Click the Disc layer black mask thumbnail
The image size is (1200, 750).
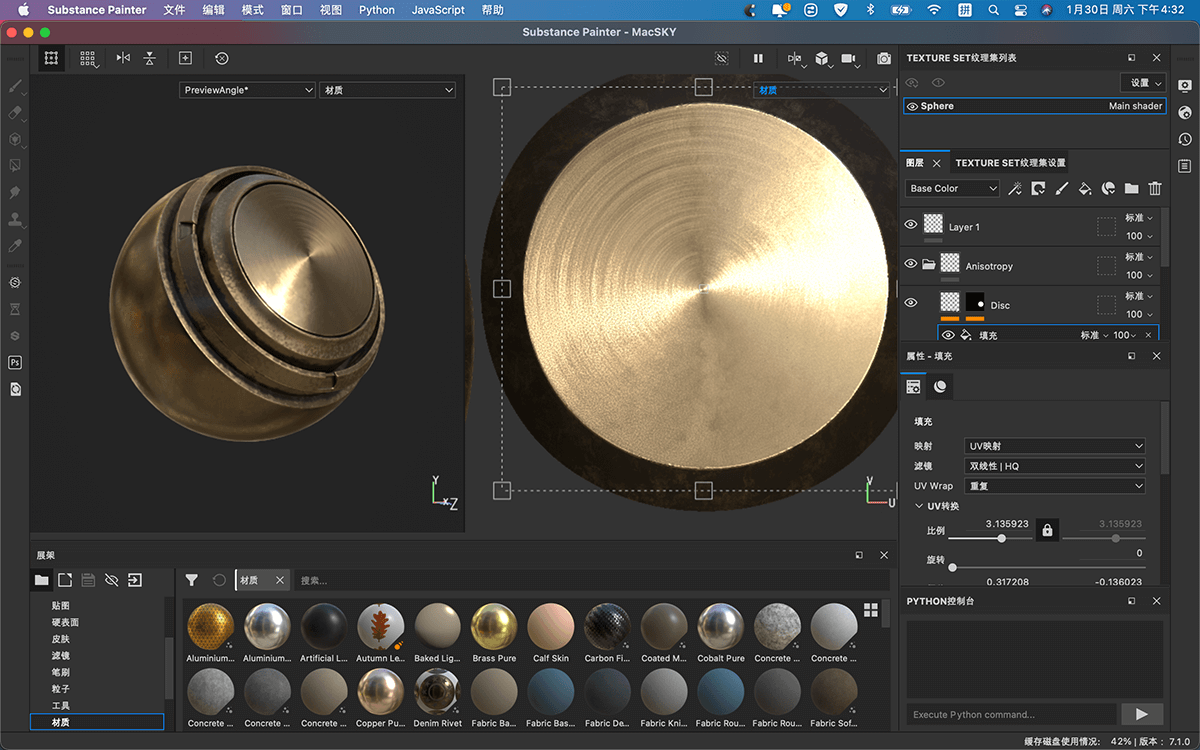point(975,303)
